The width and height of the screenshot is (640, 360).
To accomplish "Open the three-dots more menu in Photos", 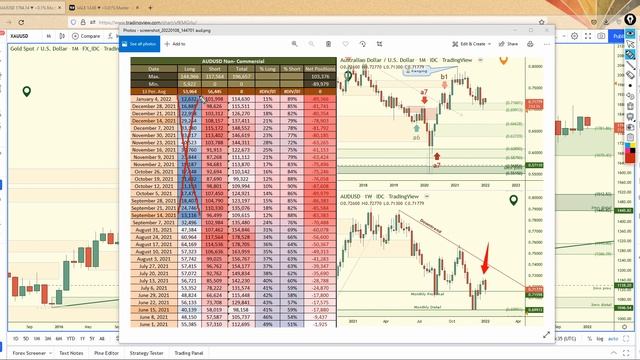I will [x=547, y=44].
